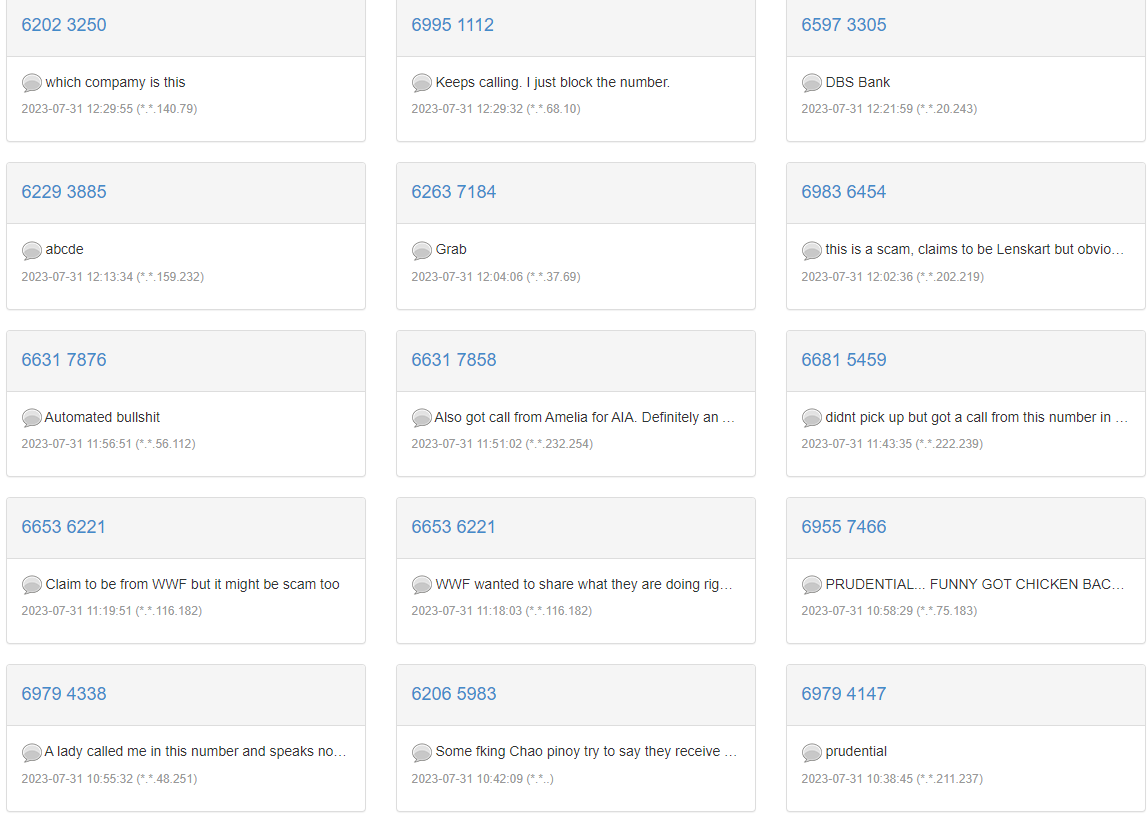Click the comment icon next to the Lenskart scam comment
The width and height of the screenshot is (1148, 818).
(811, 250)
